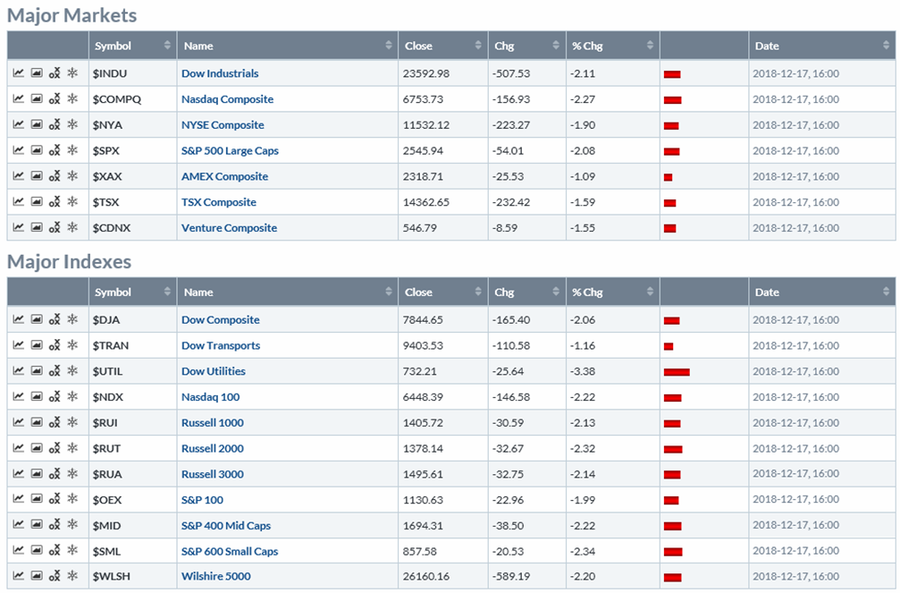Click the red change bar for Dow Utilities
The height and width of the screenshot is (593, 900).
tap(676, 372)
